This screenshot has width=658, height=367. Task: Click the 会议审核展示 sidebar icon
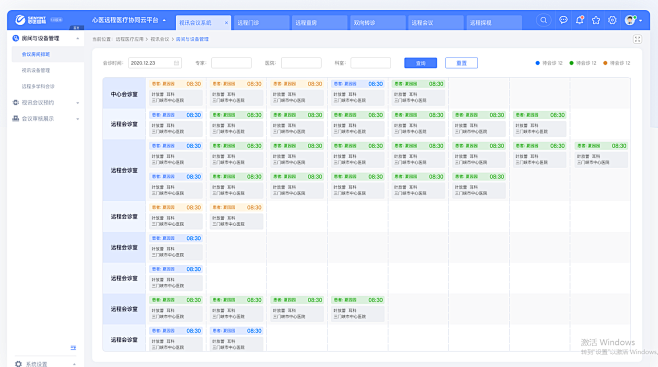[x=16, y=119]
